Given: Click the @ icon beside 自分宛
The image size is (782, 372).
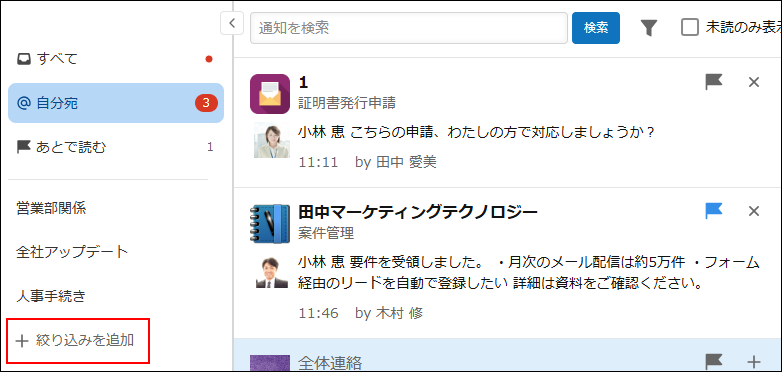Looking at the screenshot, I should click(x=23, y=103).
